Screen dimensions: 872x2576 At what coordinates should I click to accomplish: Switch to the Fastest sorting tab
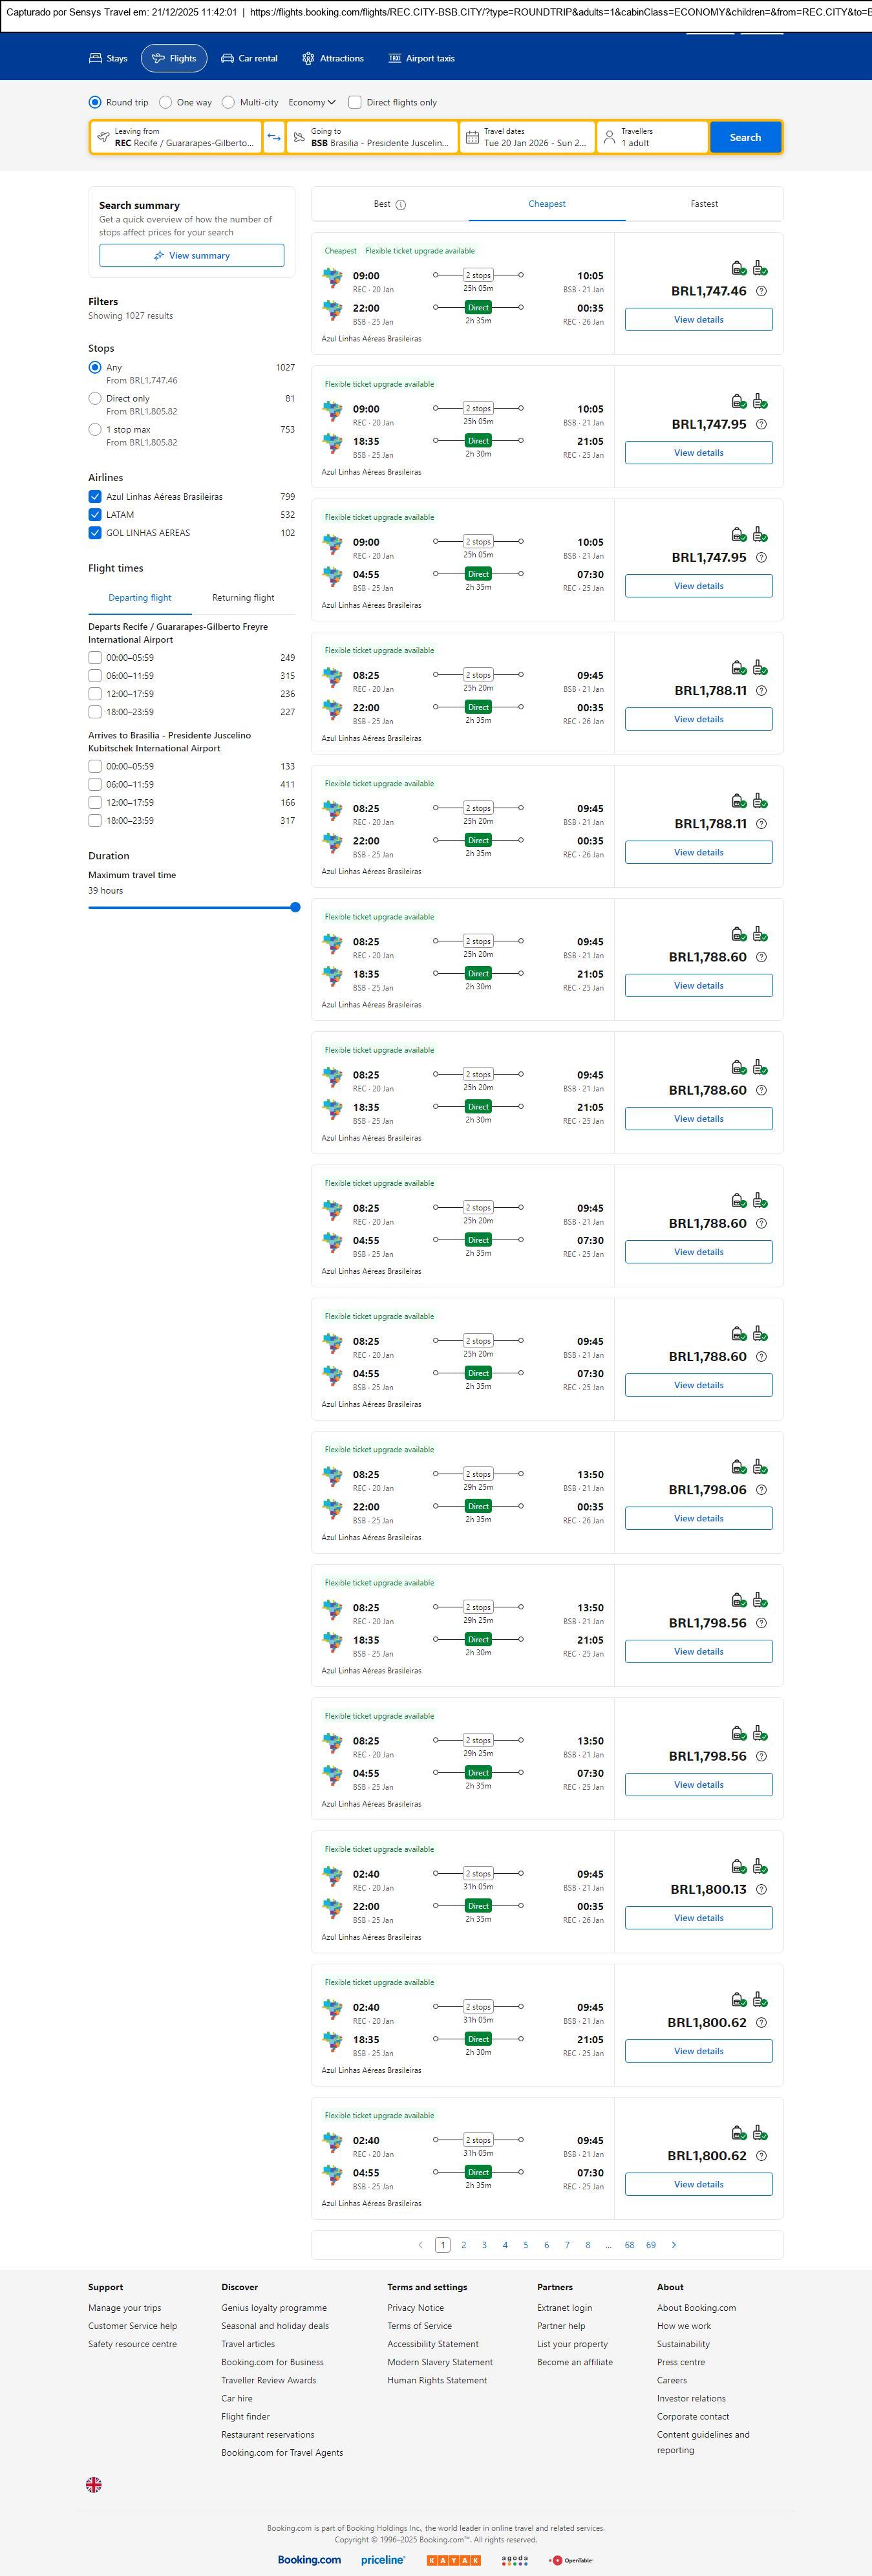[704, 204]
